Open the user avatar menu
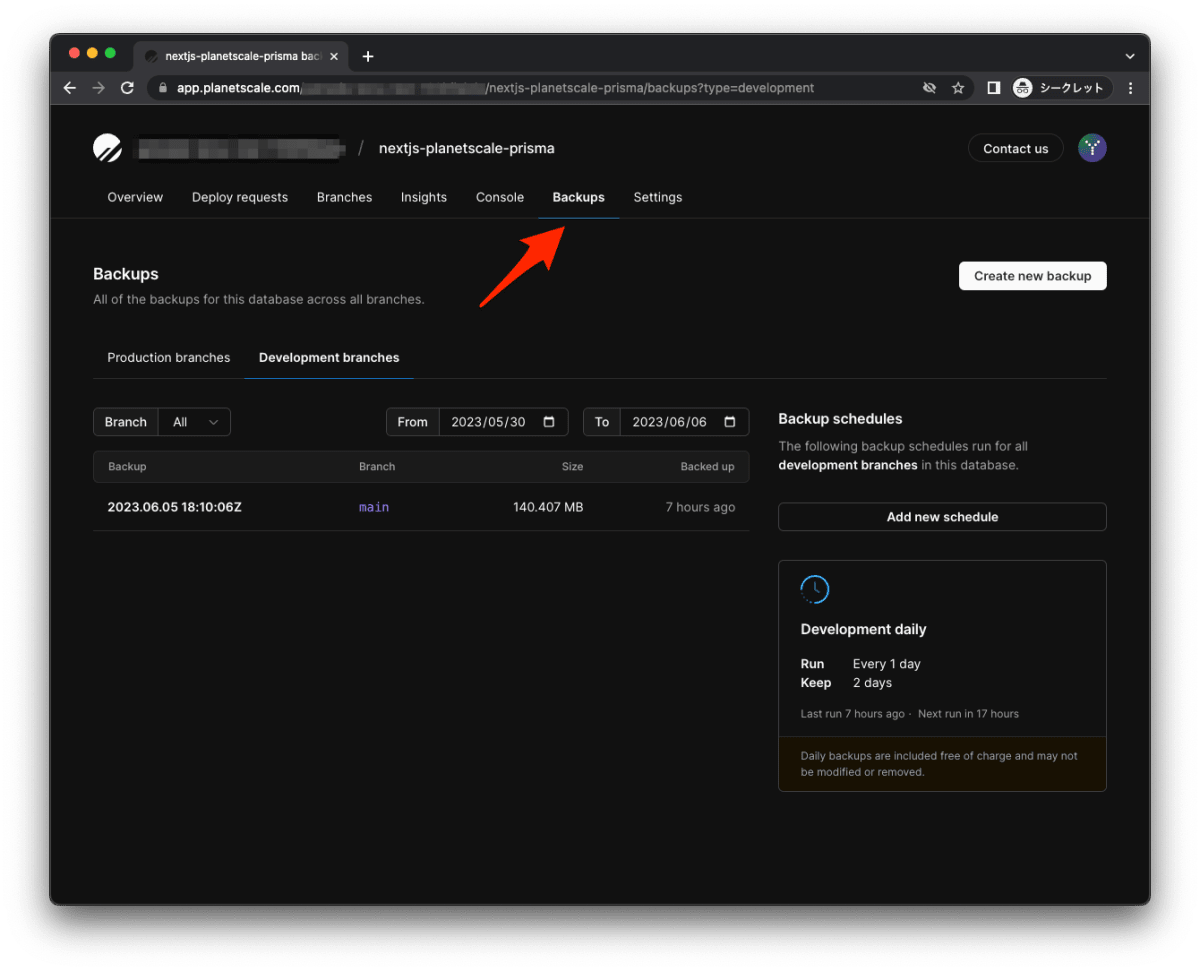The height and width of the screenshot is (971, 1200). coord(1092,148)
